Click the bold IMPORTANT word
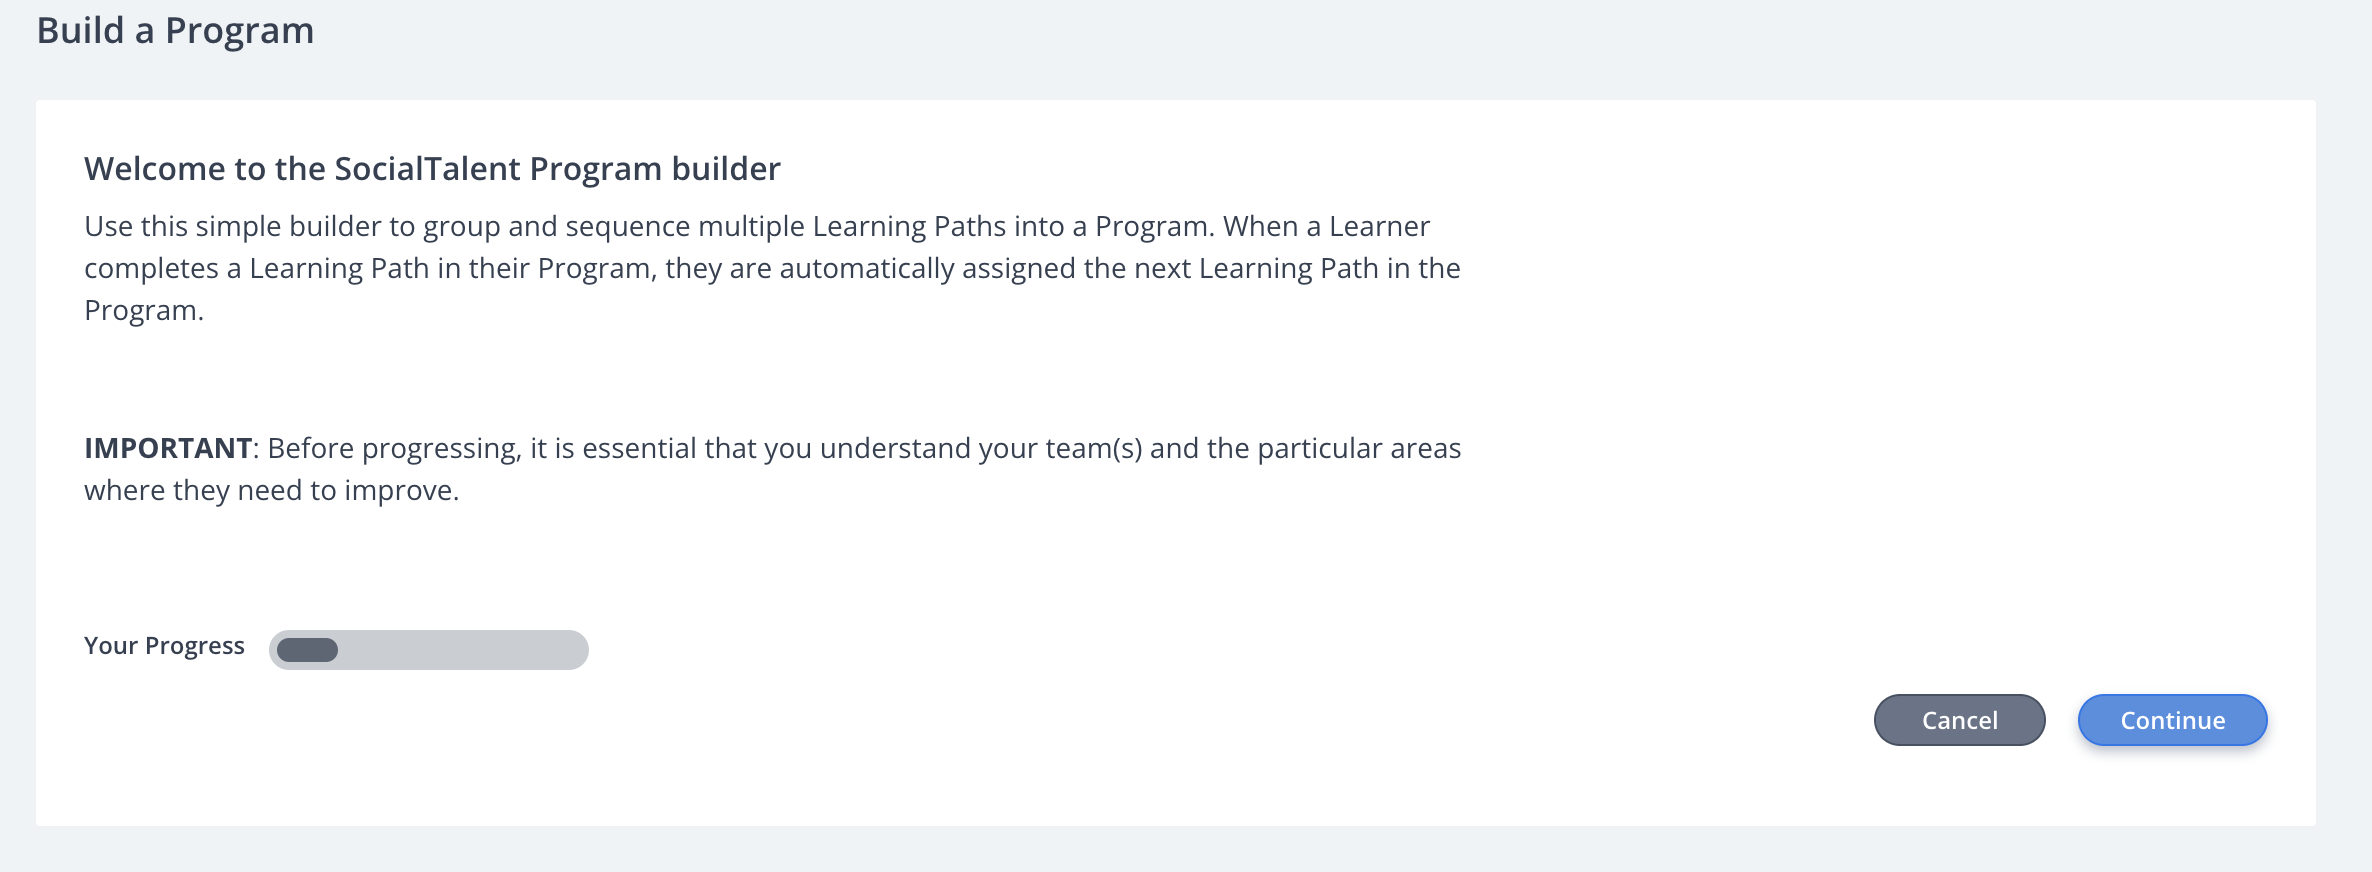Viewport: 2372px width, 872px height. (168, 448)
